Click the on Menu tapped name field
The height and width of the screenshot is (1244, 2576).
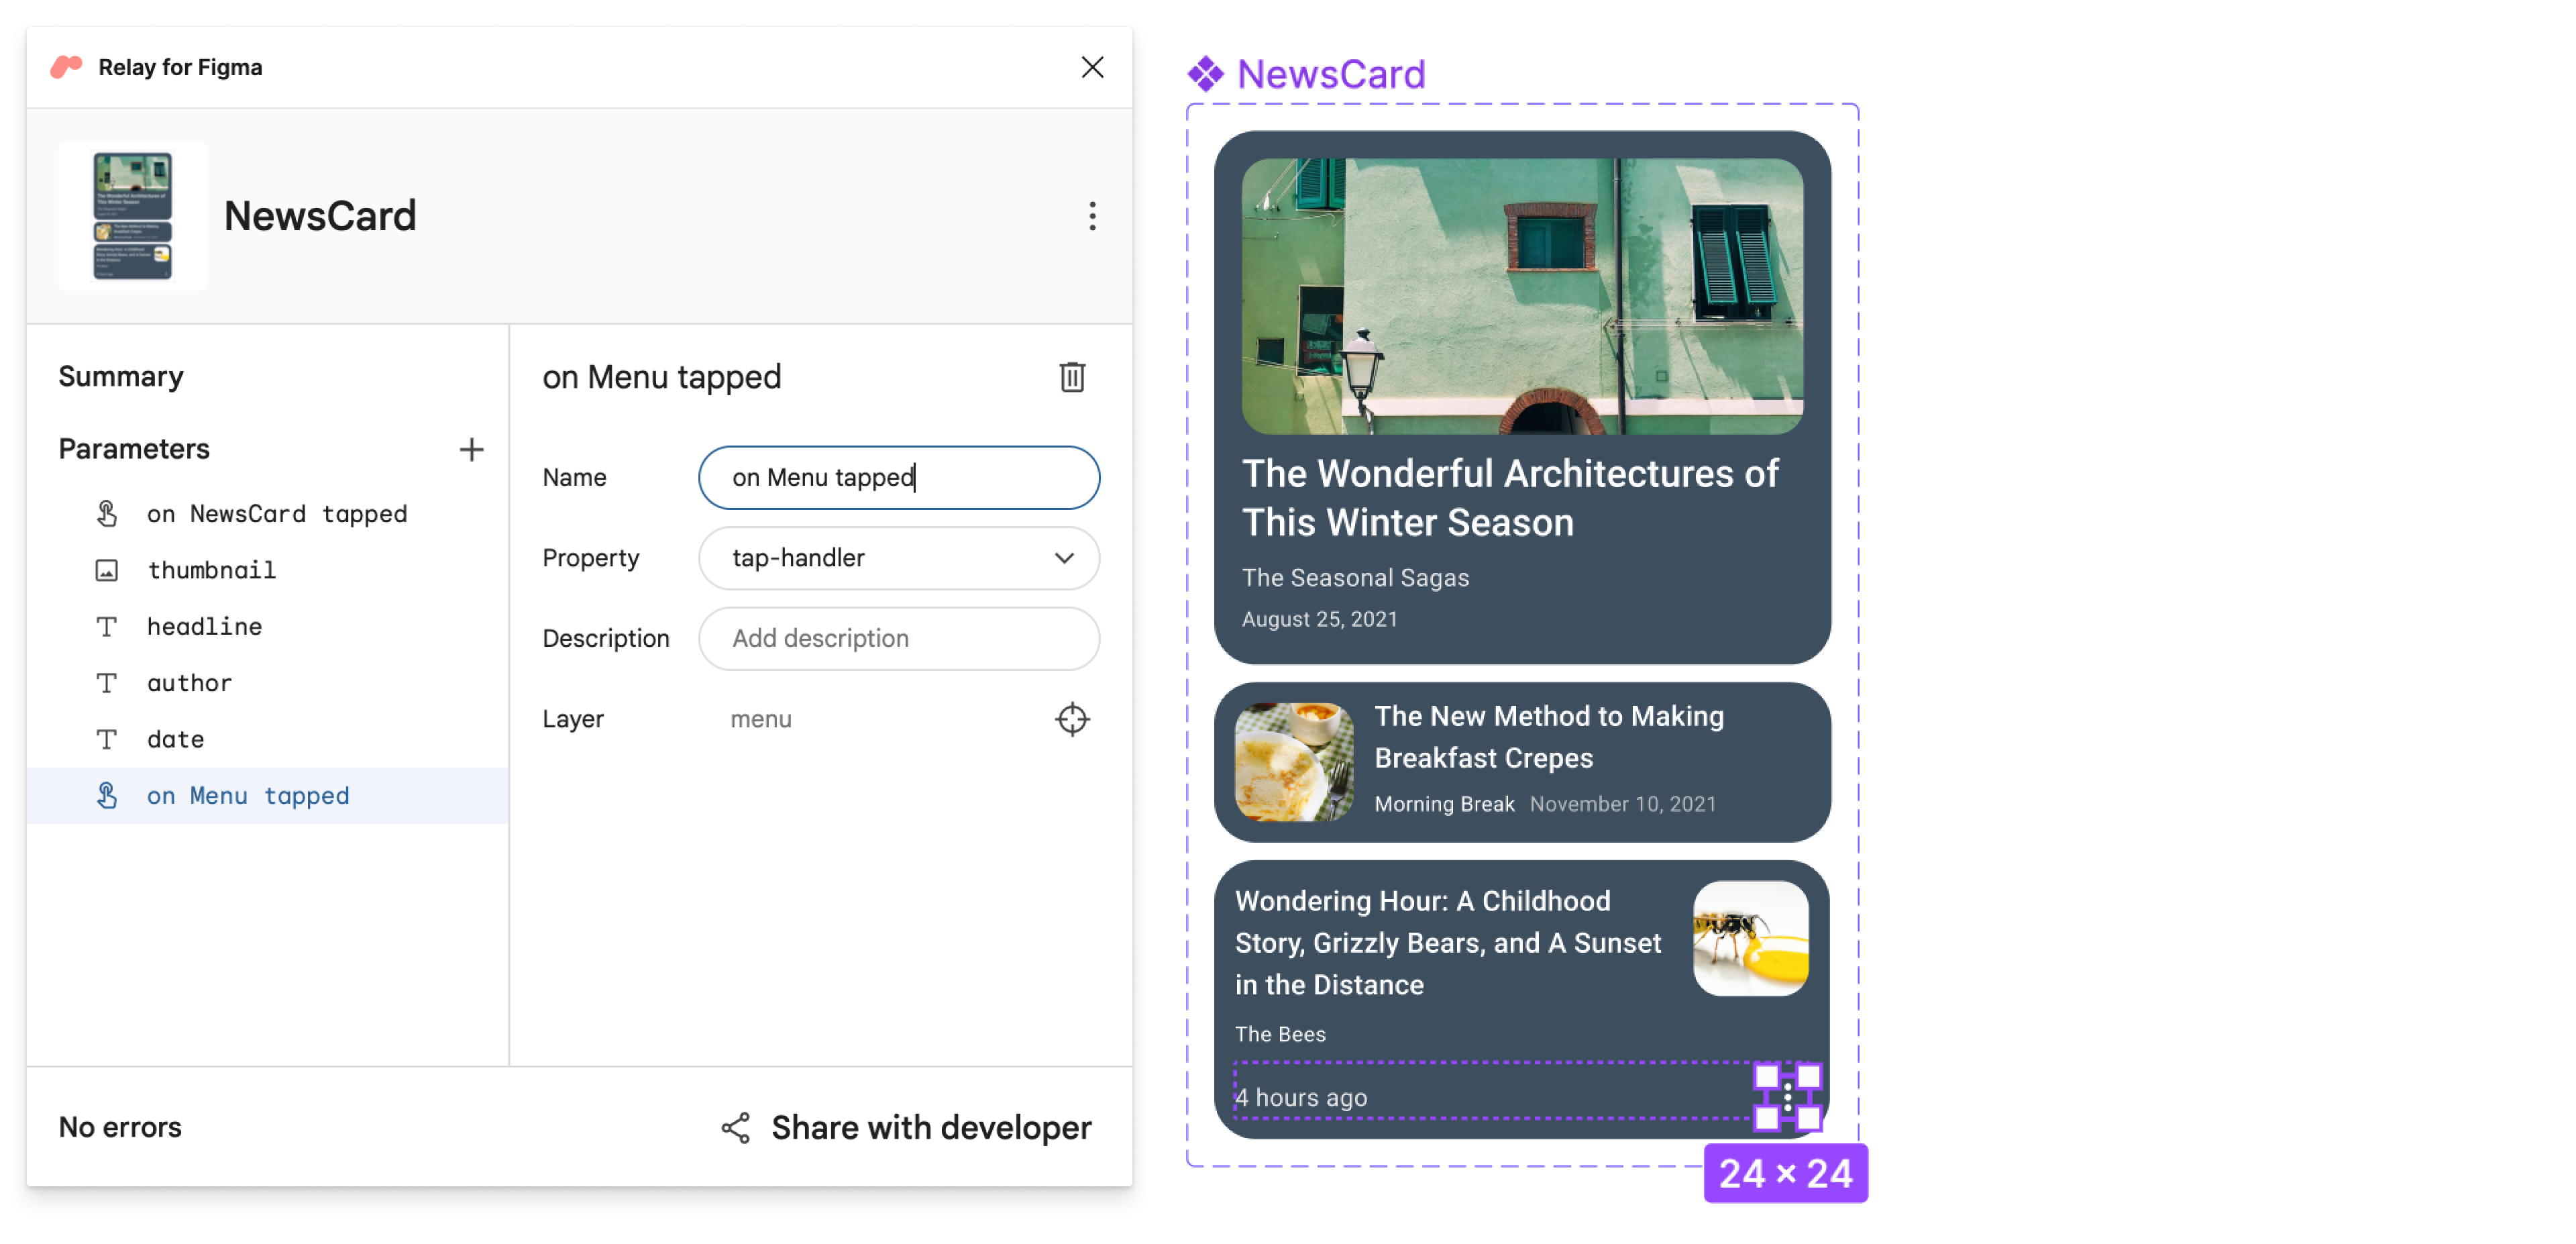pos(900,476)
